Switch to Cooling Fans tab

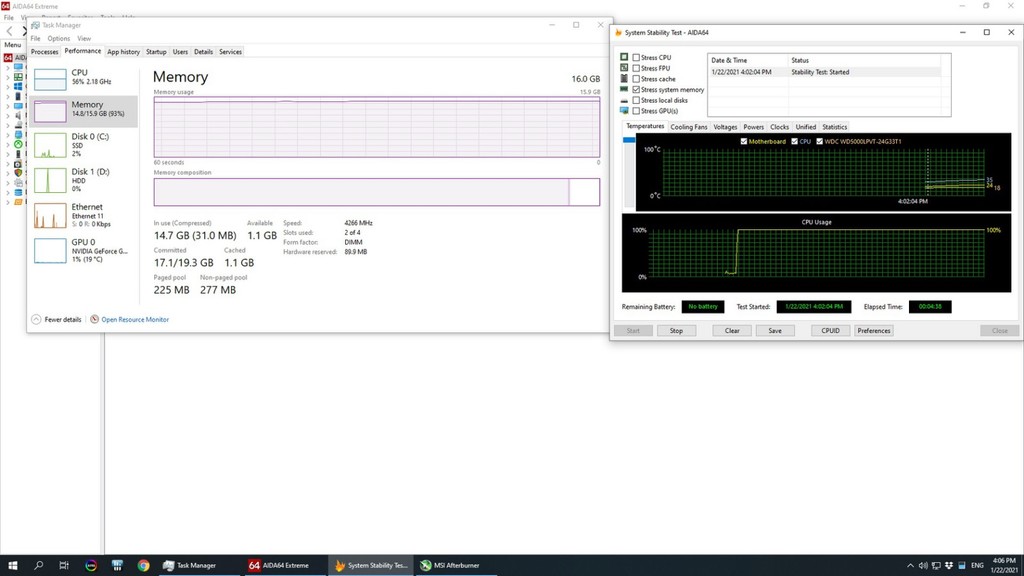tap(688, 127)
